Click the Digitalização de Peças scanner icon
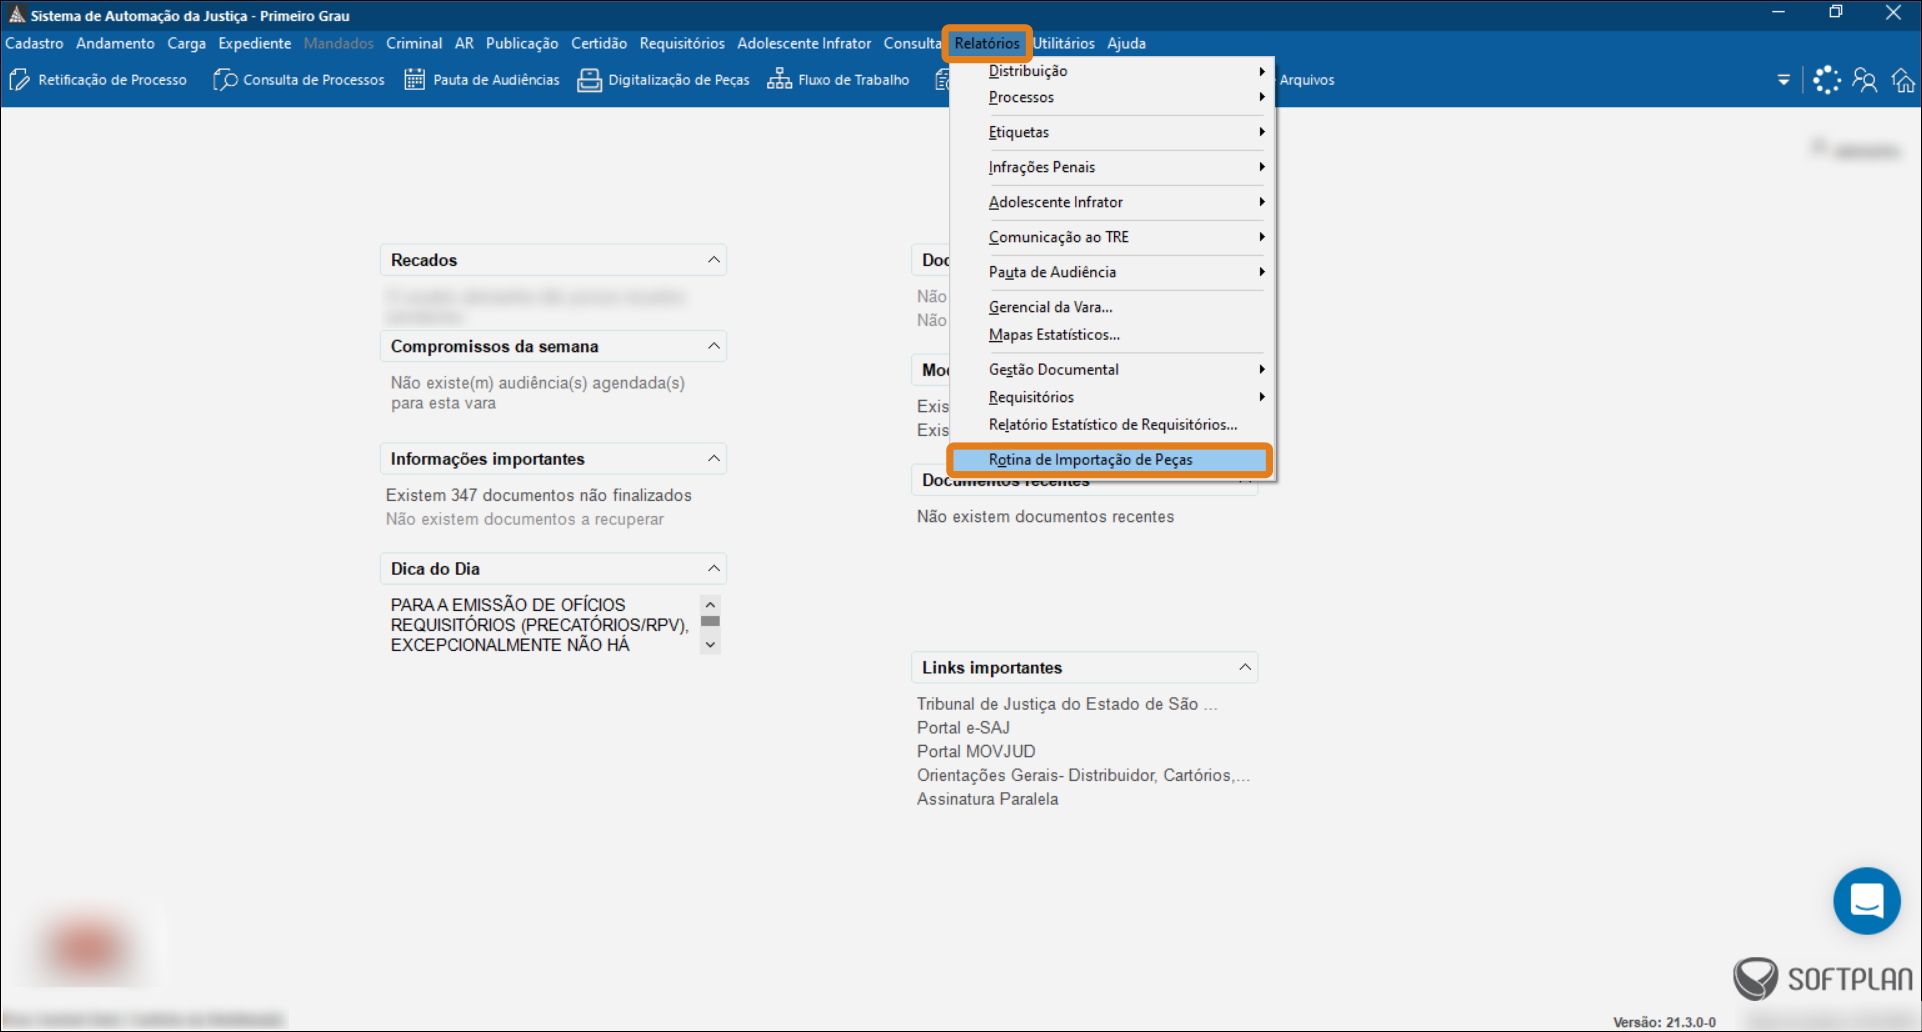The height and width of the screenshot is (1032, 1922). tap(589, 80)
